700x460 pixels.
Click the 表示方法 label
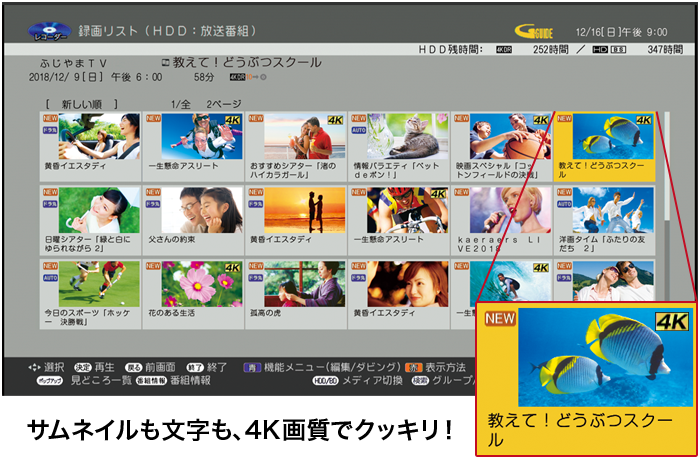445,367
